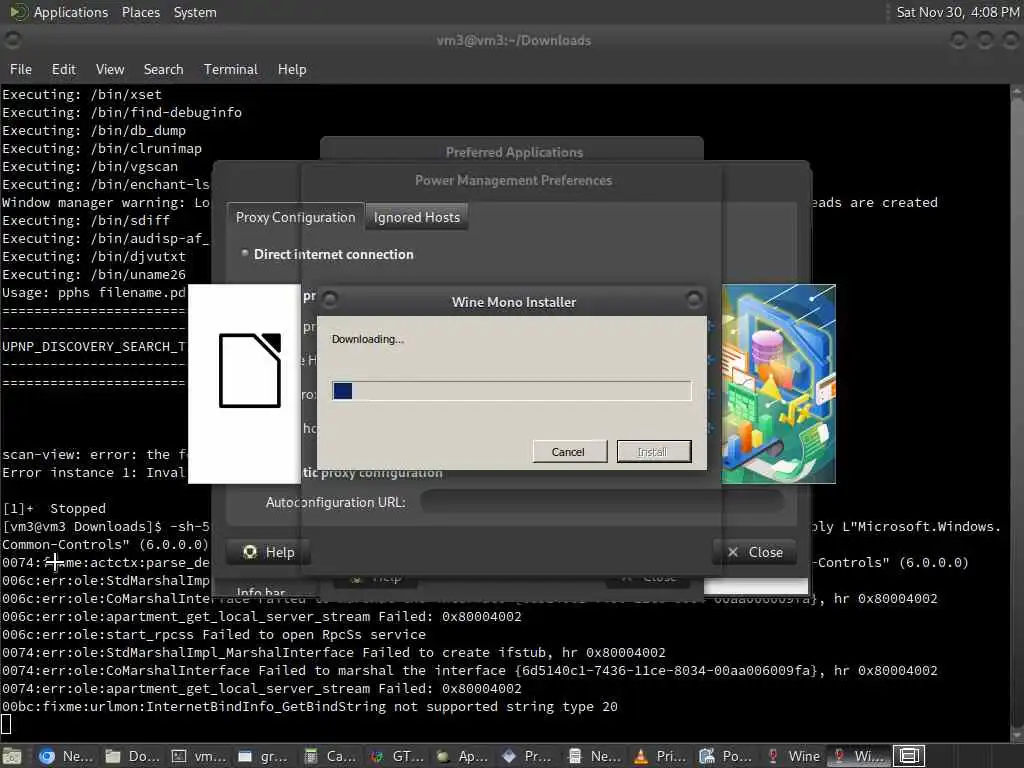Open the Places menu in top panel
This screenshot has height=768, width=1024.
(x=140, y=12)
